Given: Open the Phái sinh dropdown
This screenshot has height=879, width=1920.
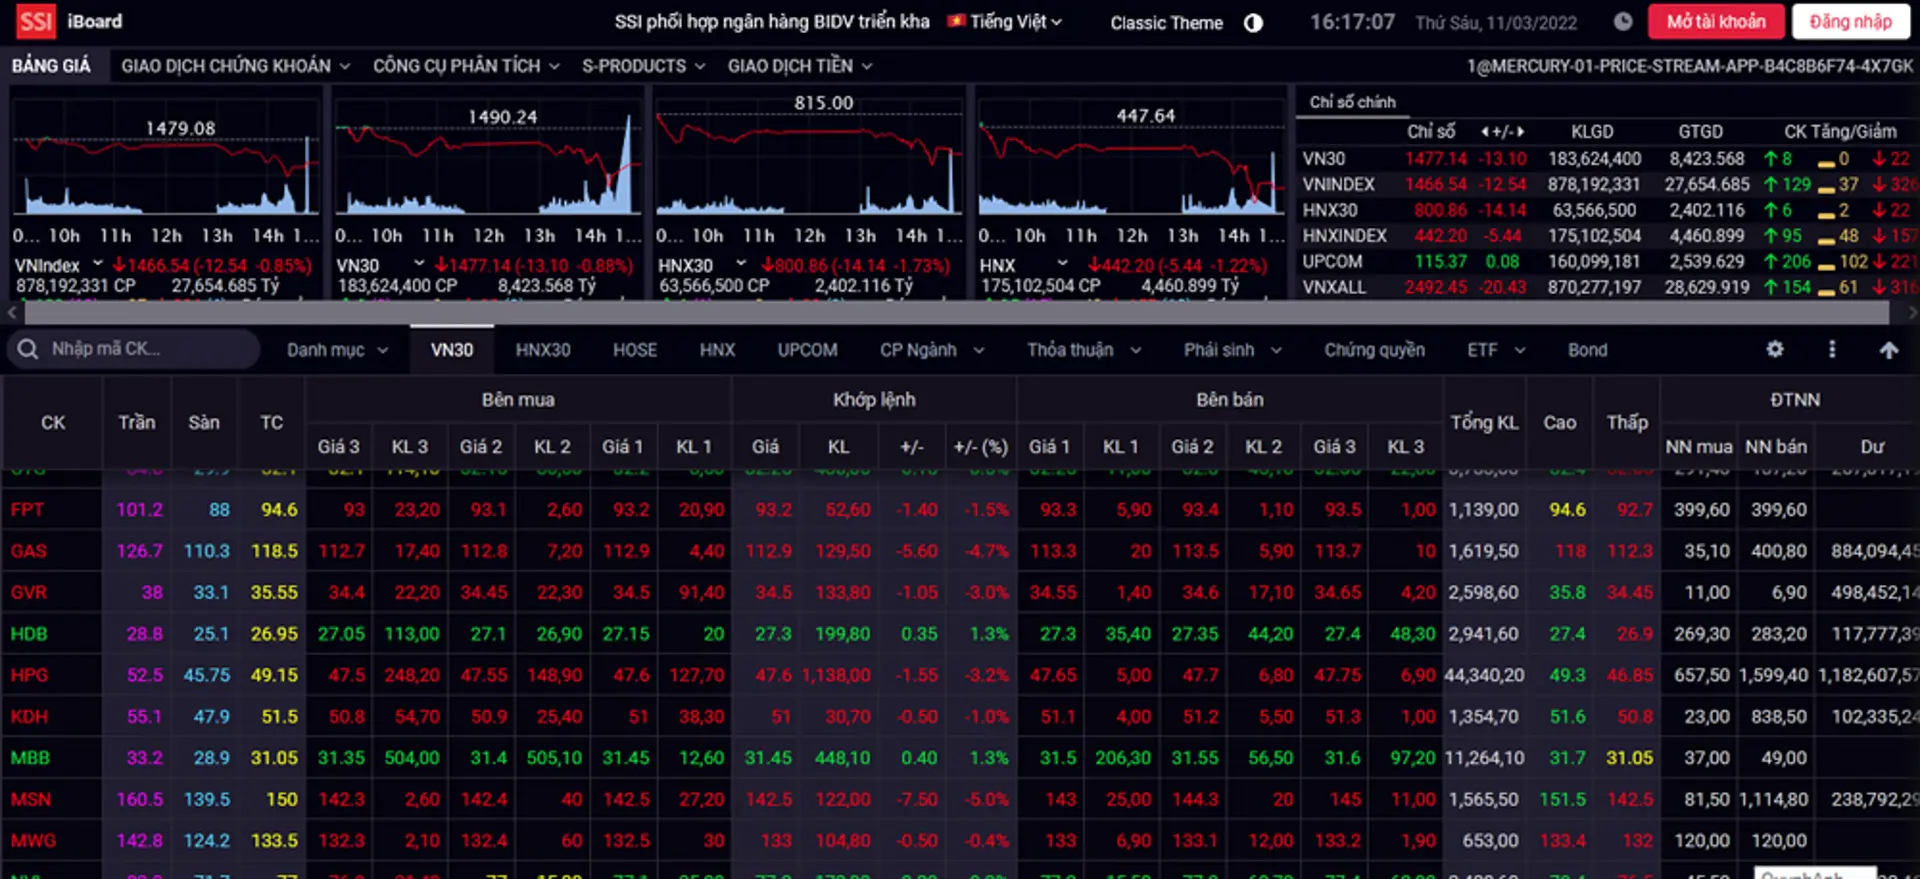Looking at the screenshot, I should (1233, 350).
